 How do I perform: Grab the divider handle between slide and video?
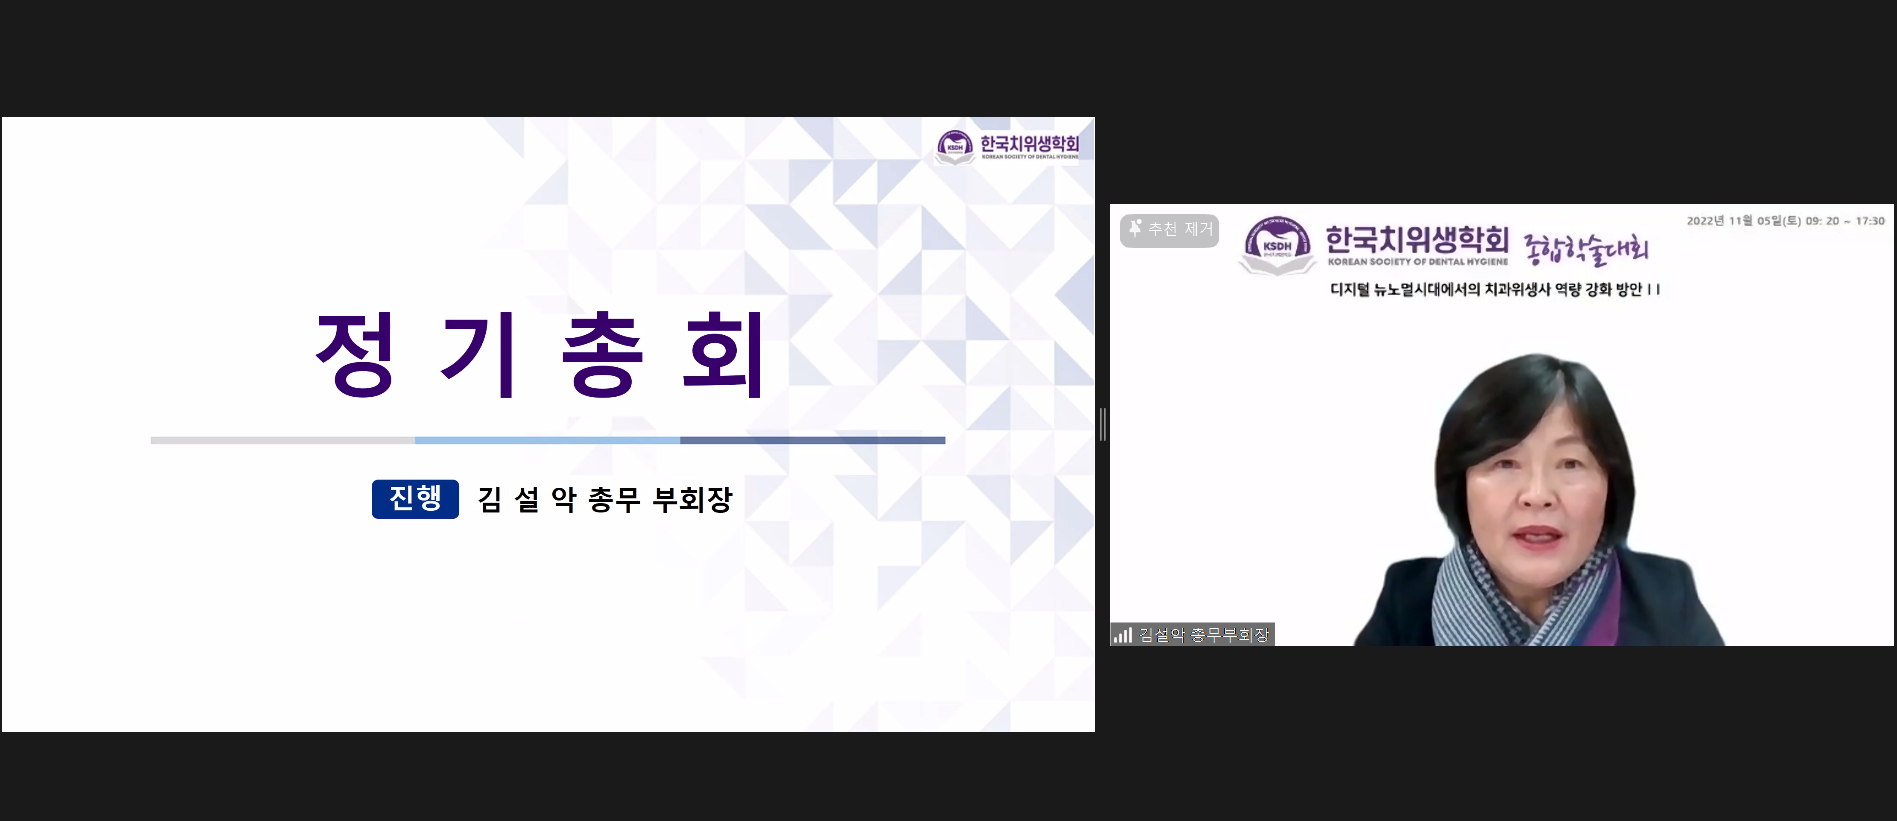click(x=1102, y=424)
